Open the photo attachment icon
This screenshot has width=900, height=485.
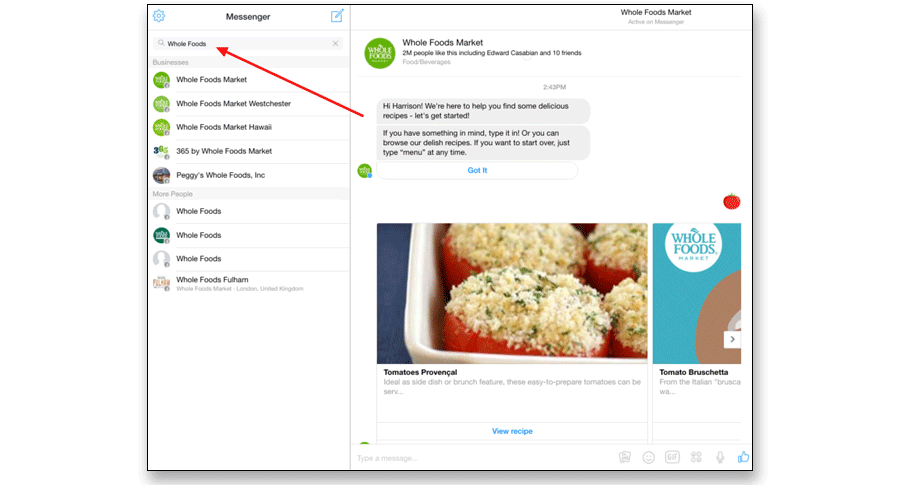[x=624, y=457]
